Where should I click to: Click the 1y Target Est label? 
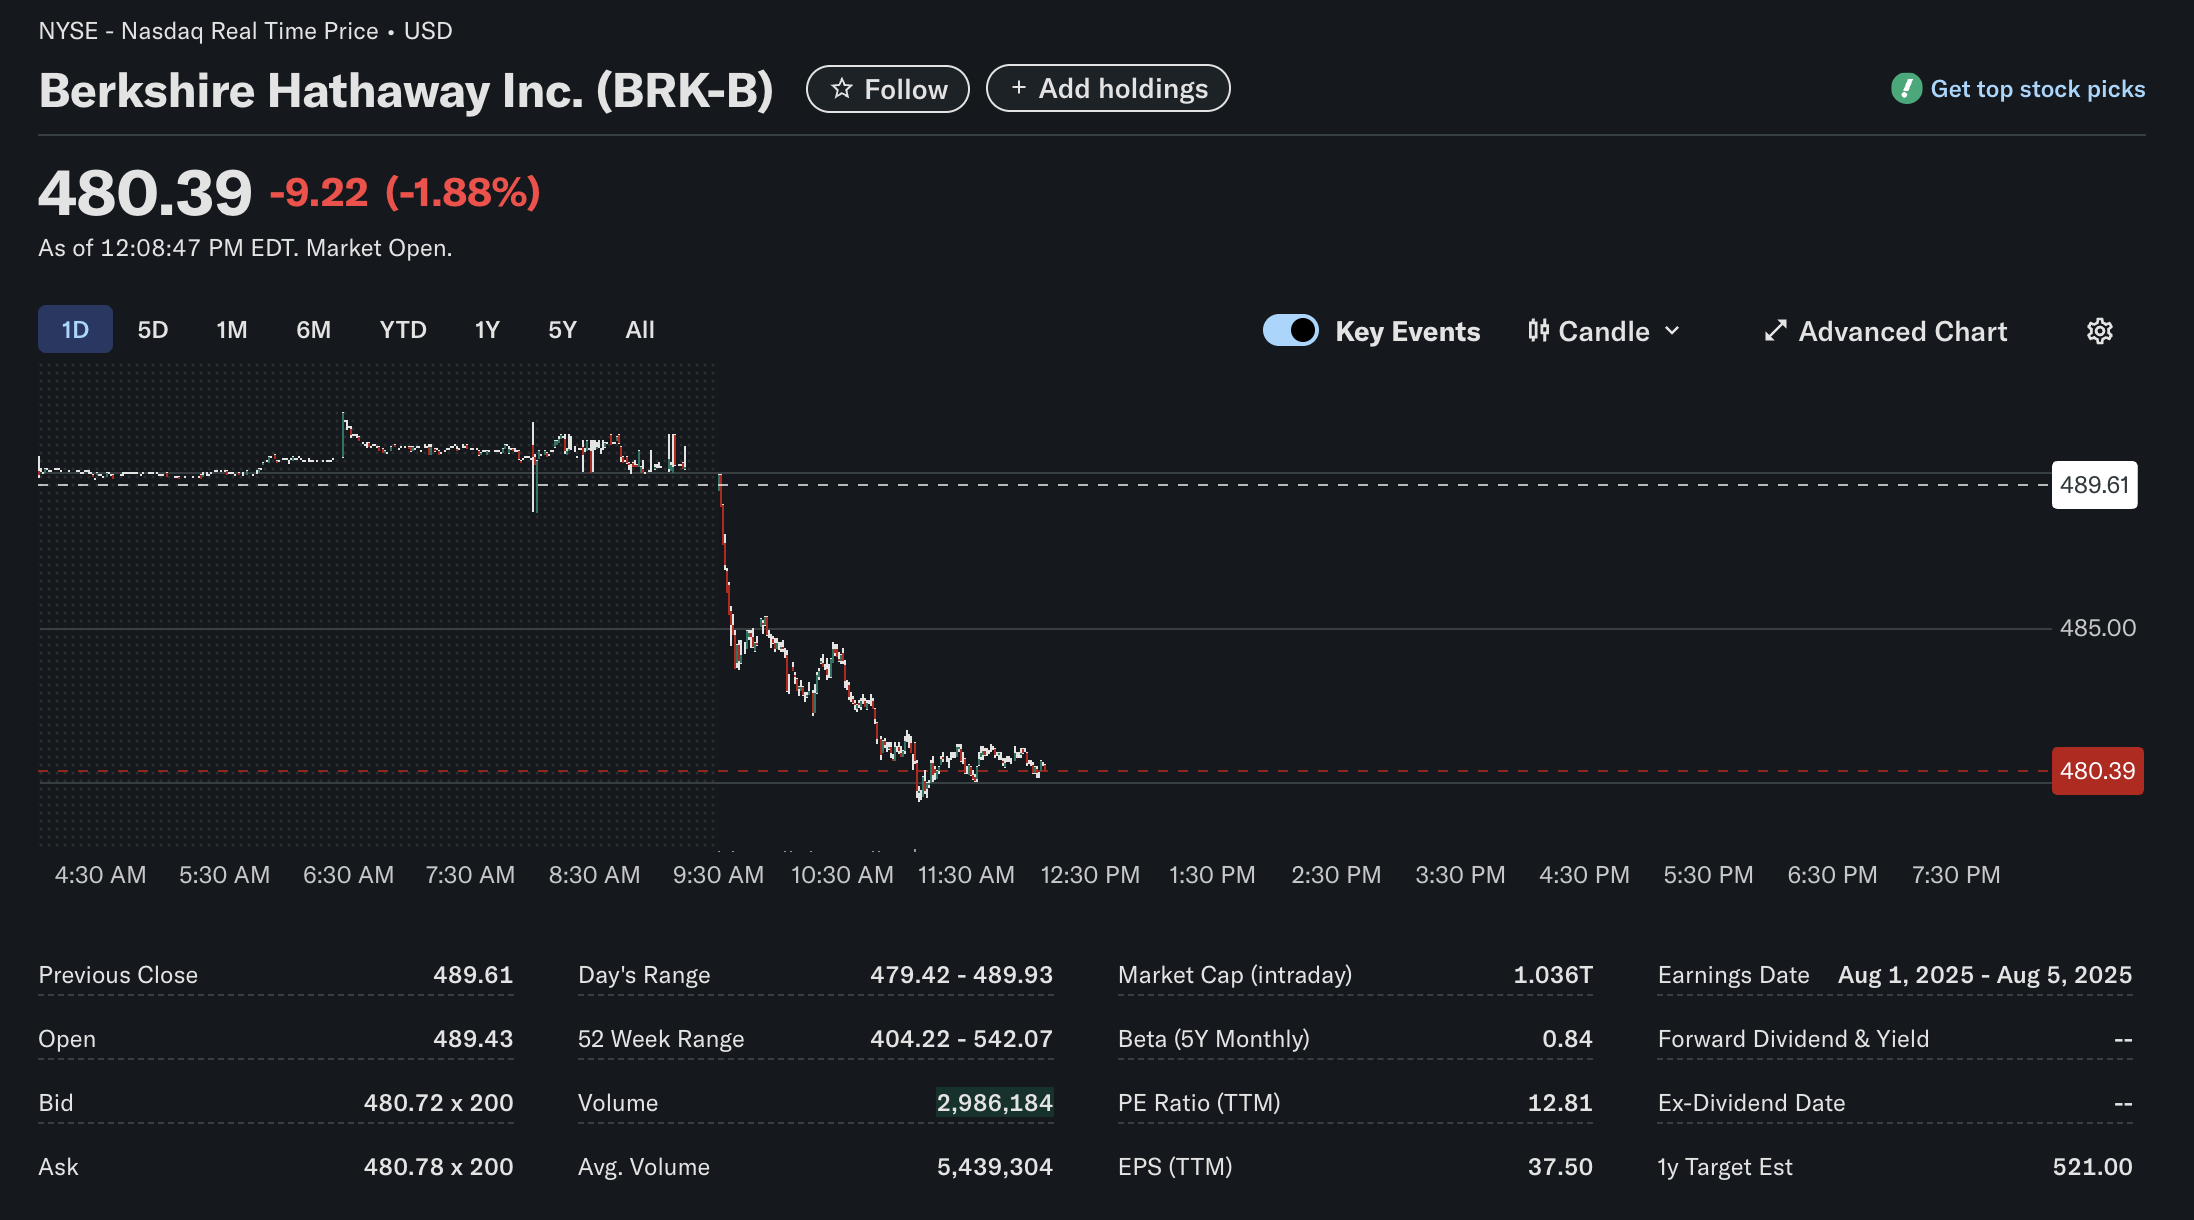[x=1725, y=1167]
